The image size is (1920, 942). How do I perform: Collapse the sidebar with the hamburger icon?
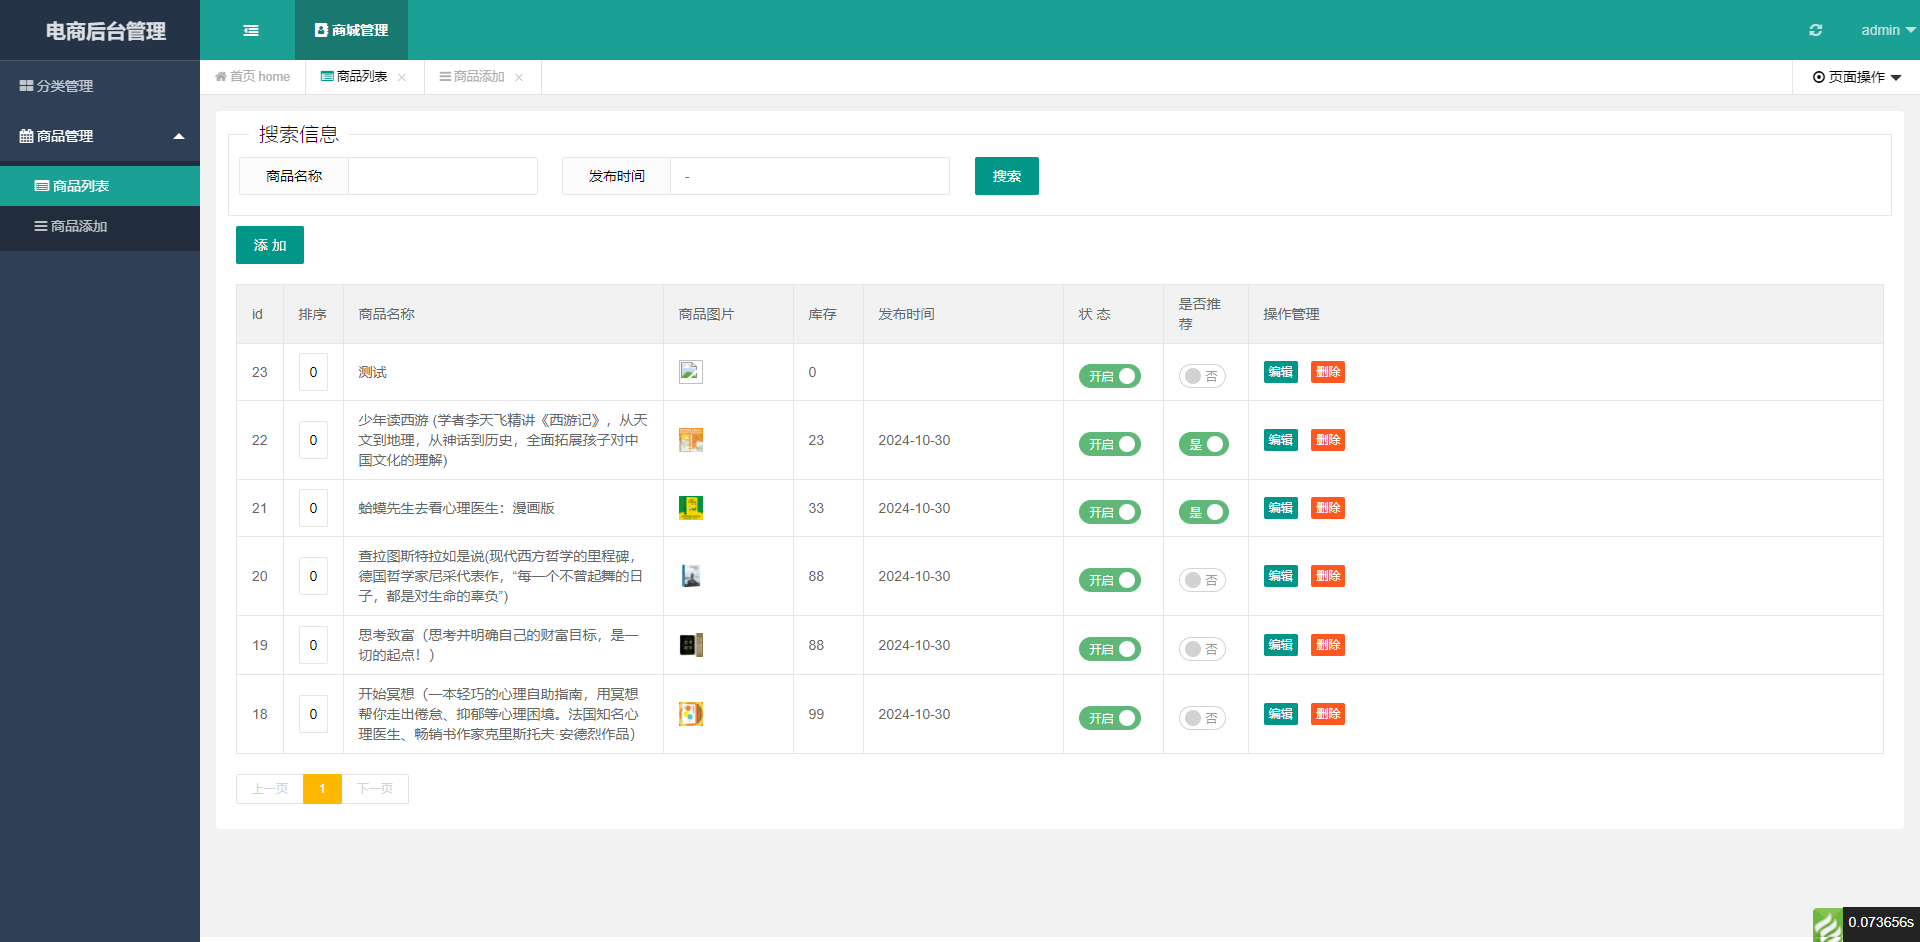coord(251,30)
